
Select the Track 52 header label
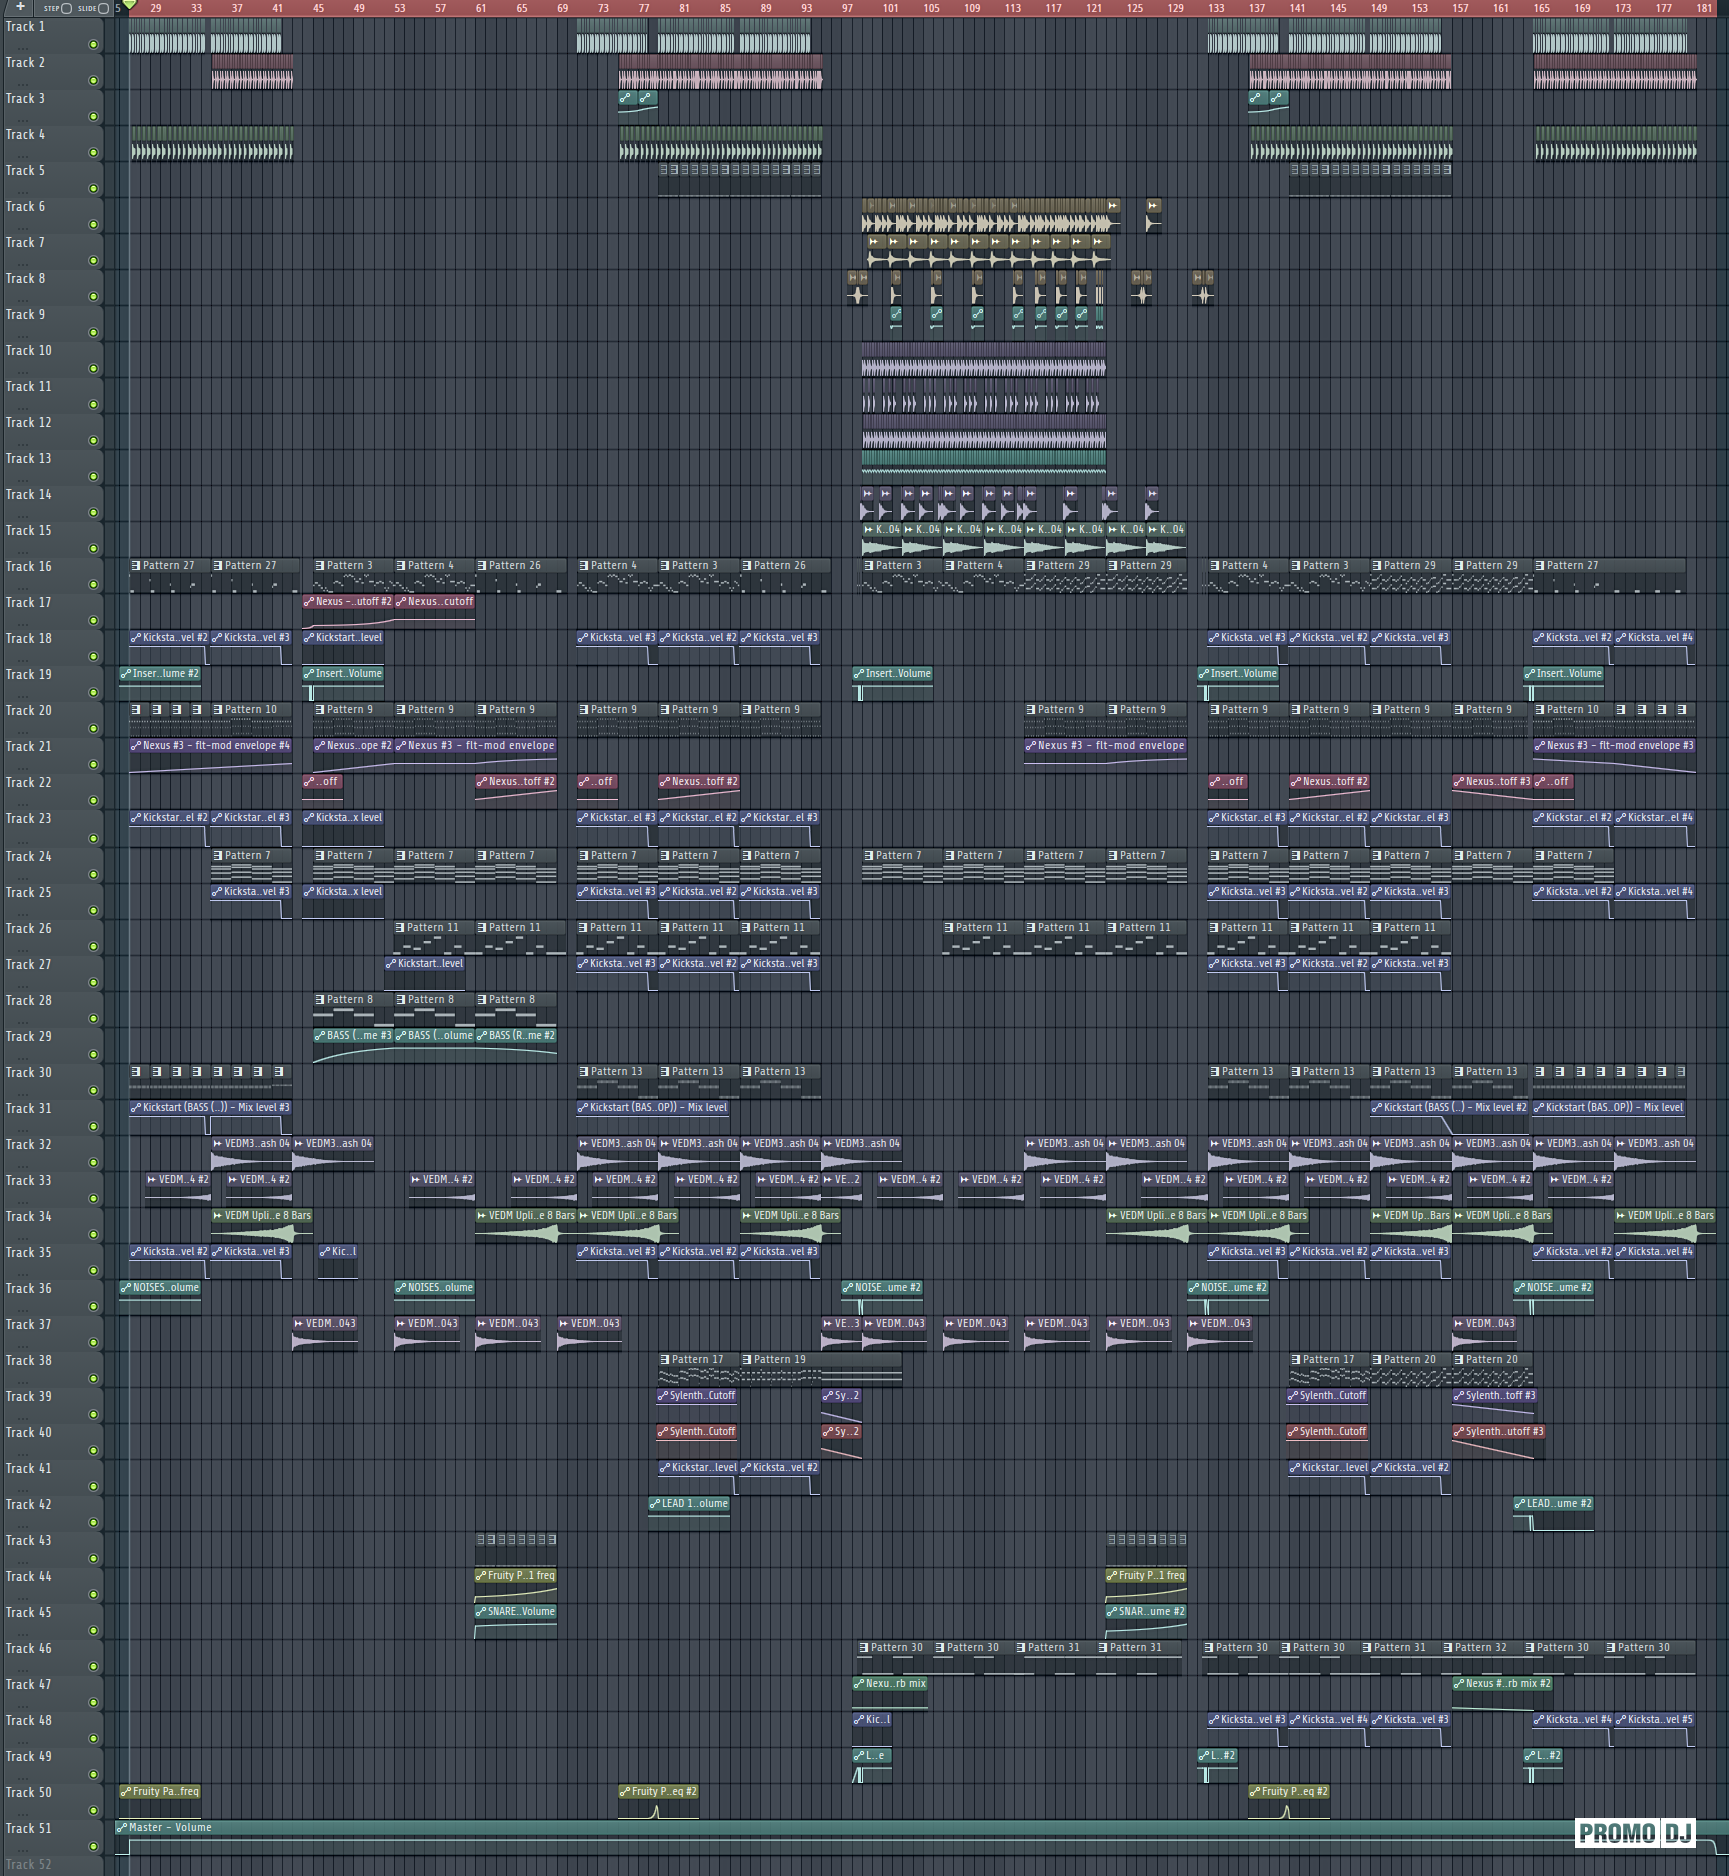pyautogui.click(x=29, y=1864)
